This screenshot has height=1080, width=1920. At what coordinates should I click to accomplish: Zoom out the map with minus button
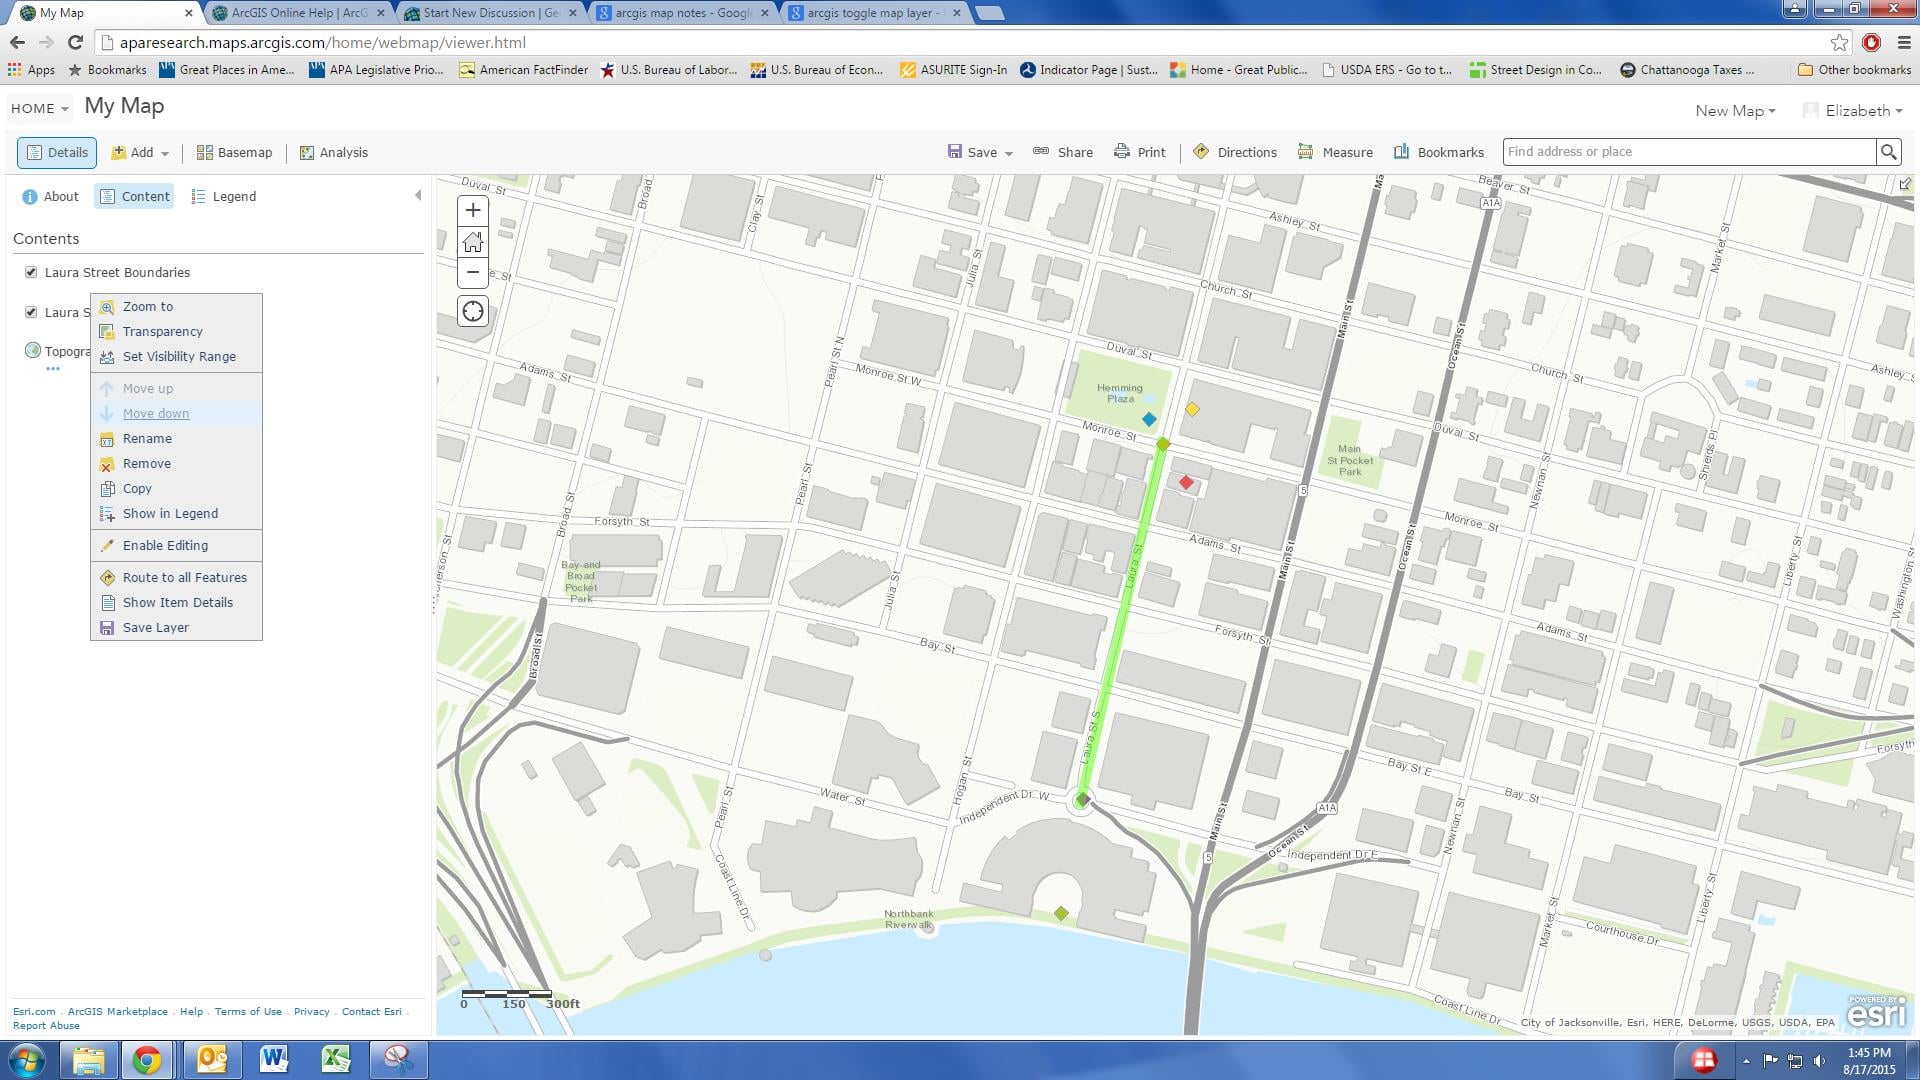click(x=473, y=273)
